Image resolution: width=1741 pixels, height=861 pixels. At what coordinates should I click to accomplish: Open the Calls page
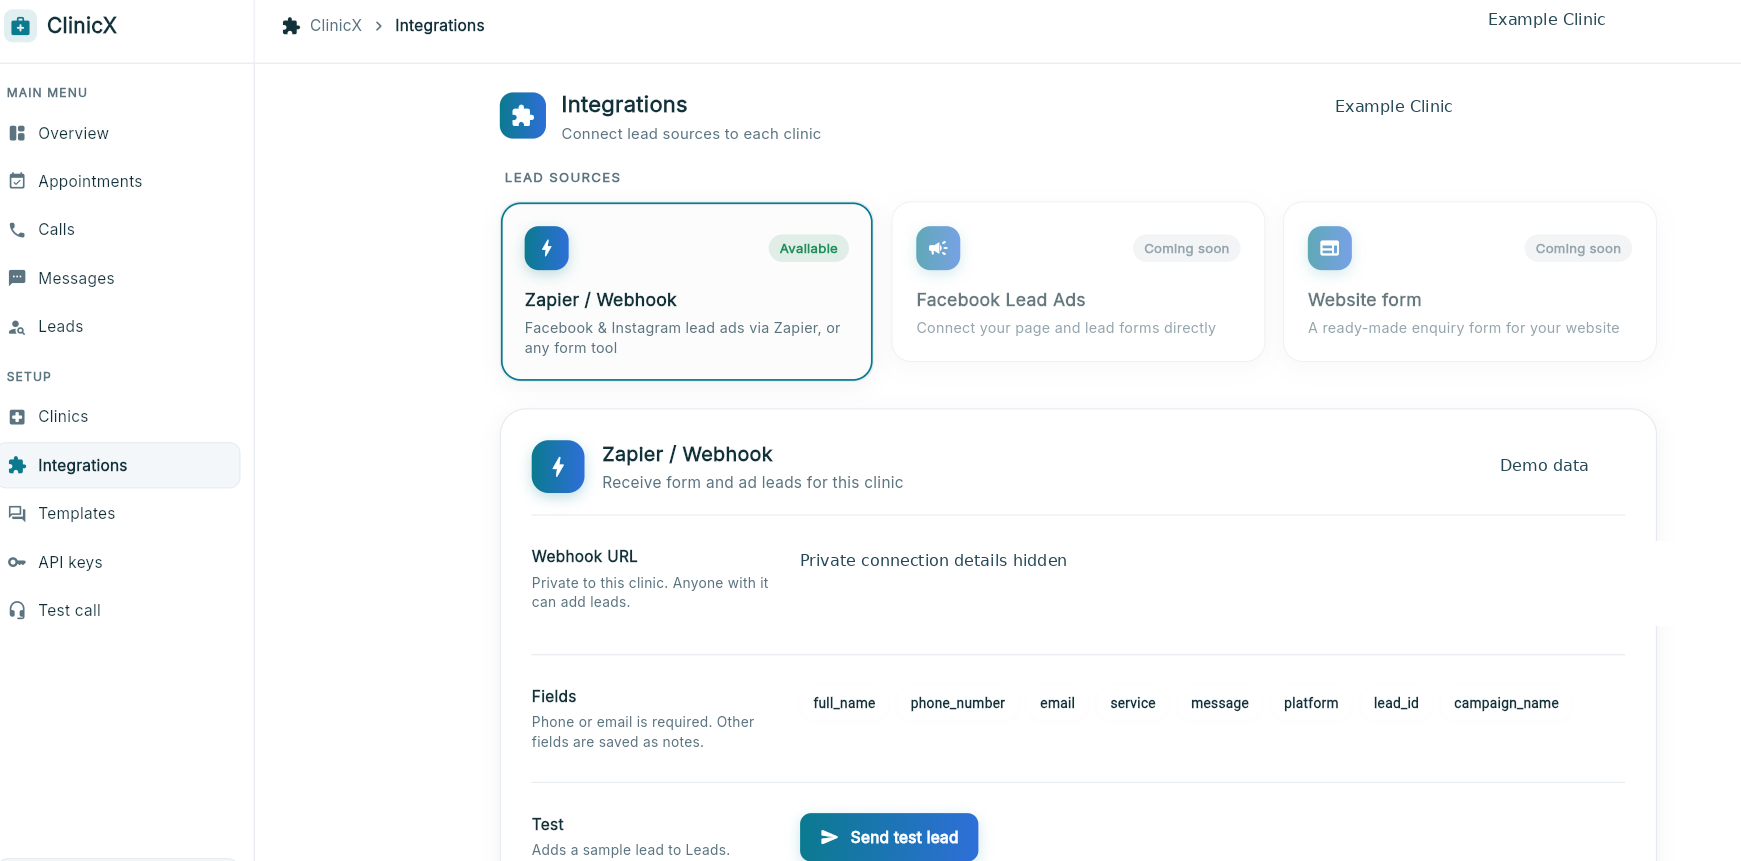coord(120,229)
